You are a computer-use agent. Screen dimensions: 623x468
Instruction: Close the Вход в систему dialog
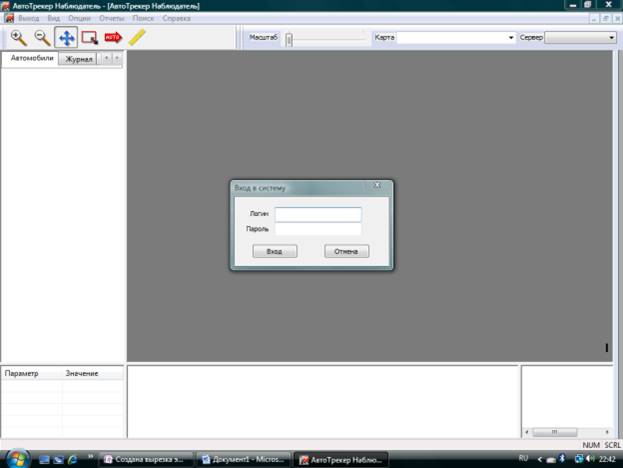pos(377,186)
